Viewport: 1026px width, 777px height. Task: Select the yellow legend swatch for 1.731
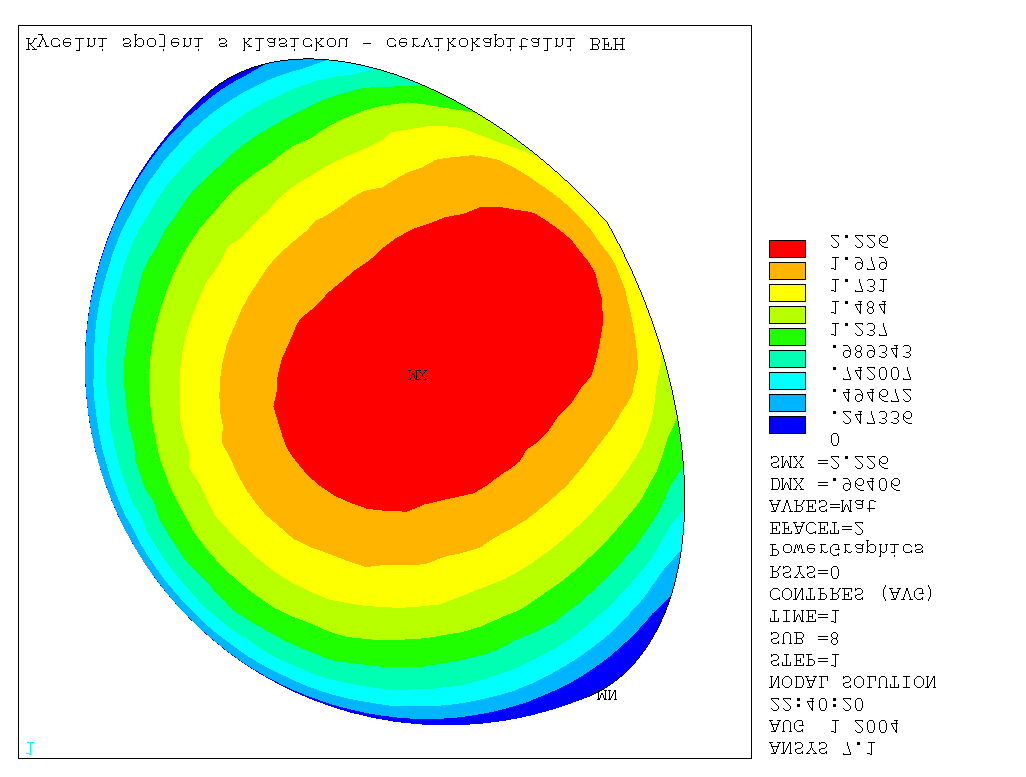(x=787, y=293)
